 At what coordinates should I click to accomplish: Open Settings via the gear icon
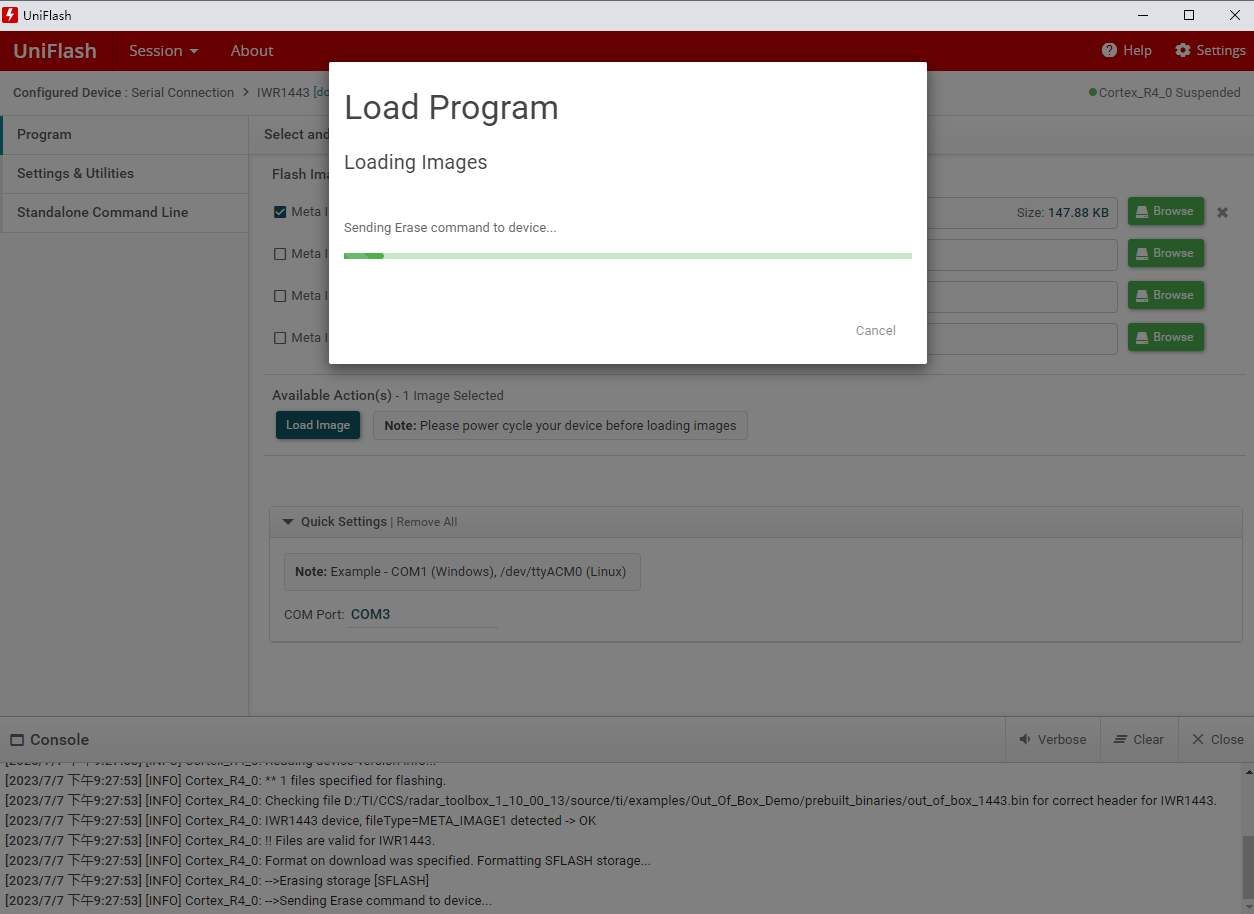(x=1183, y=50)
